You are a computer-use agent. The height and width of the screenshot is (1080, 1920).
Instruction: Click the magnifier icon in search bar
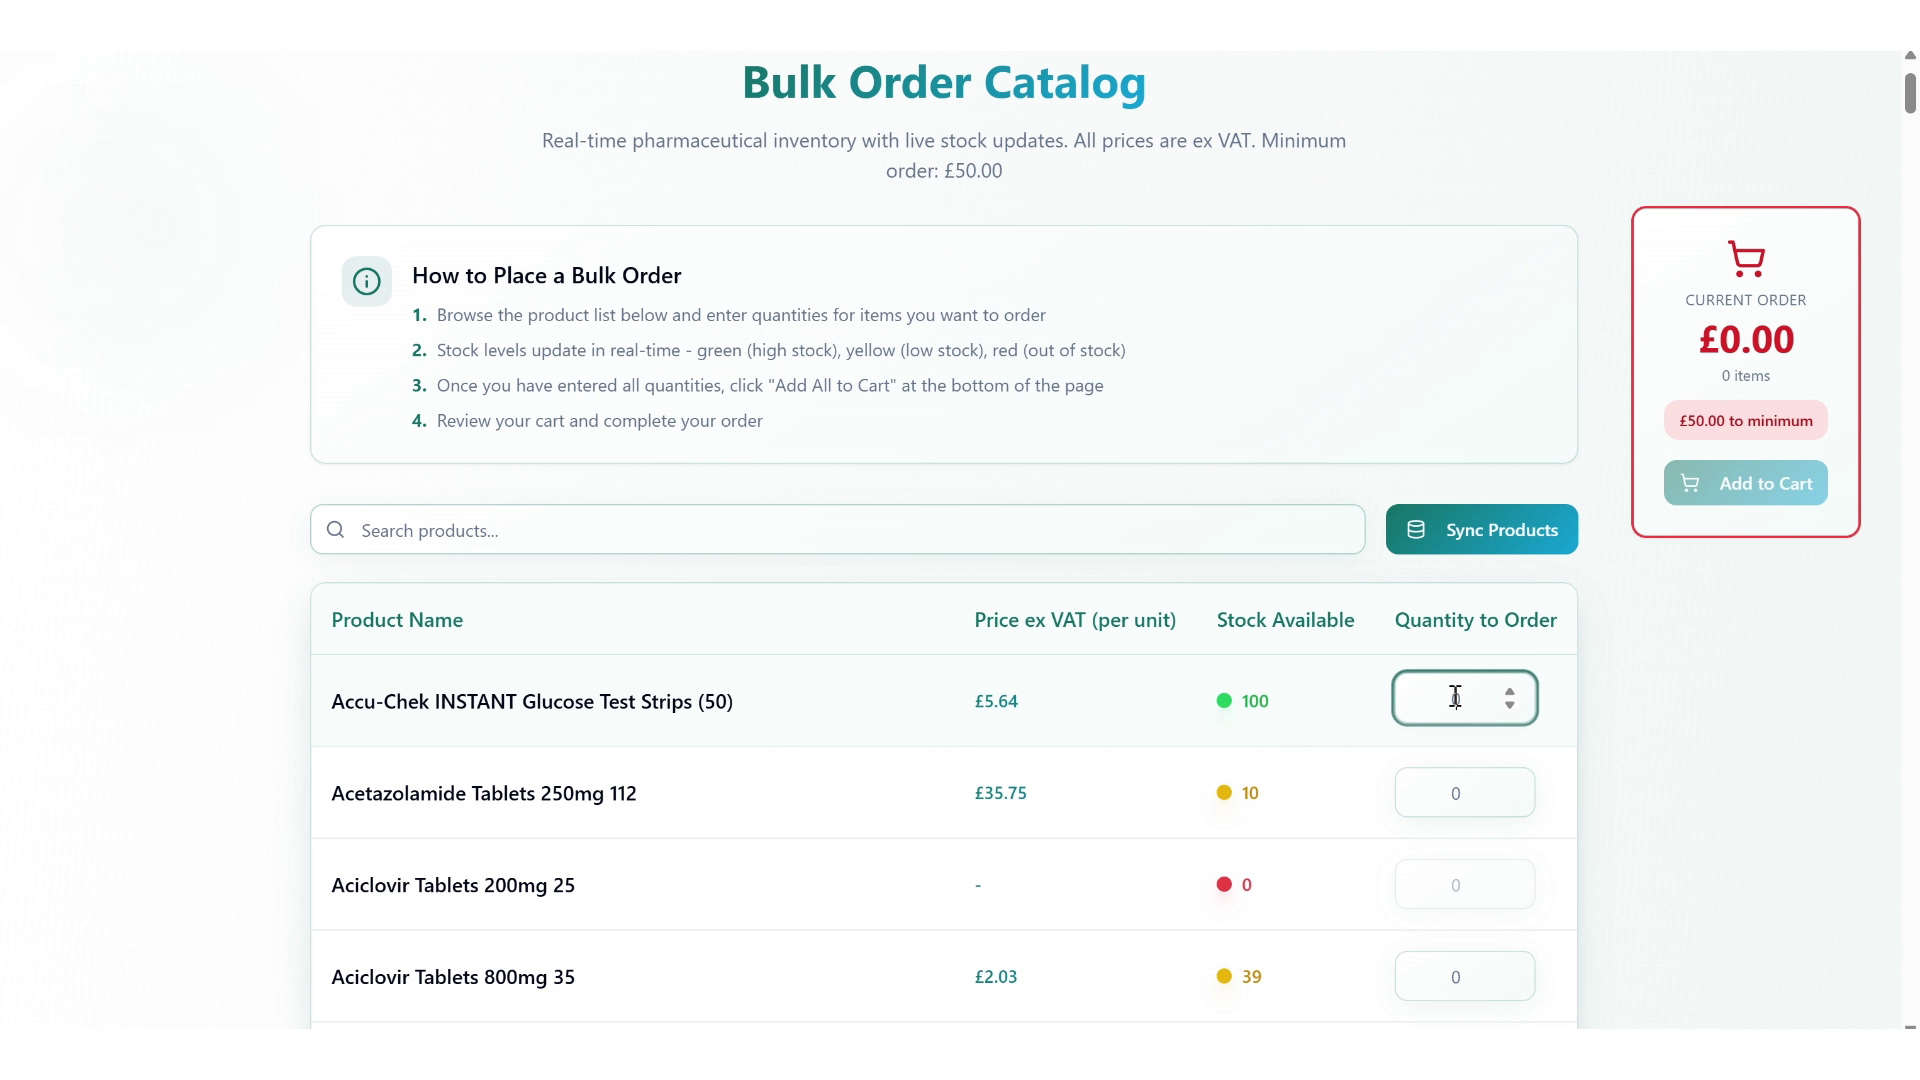click(x=336, y=530)
